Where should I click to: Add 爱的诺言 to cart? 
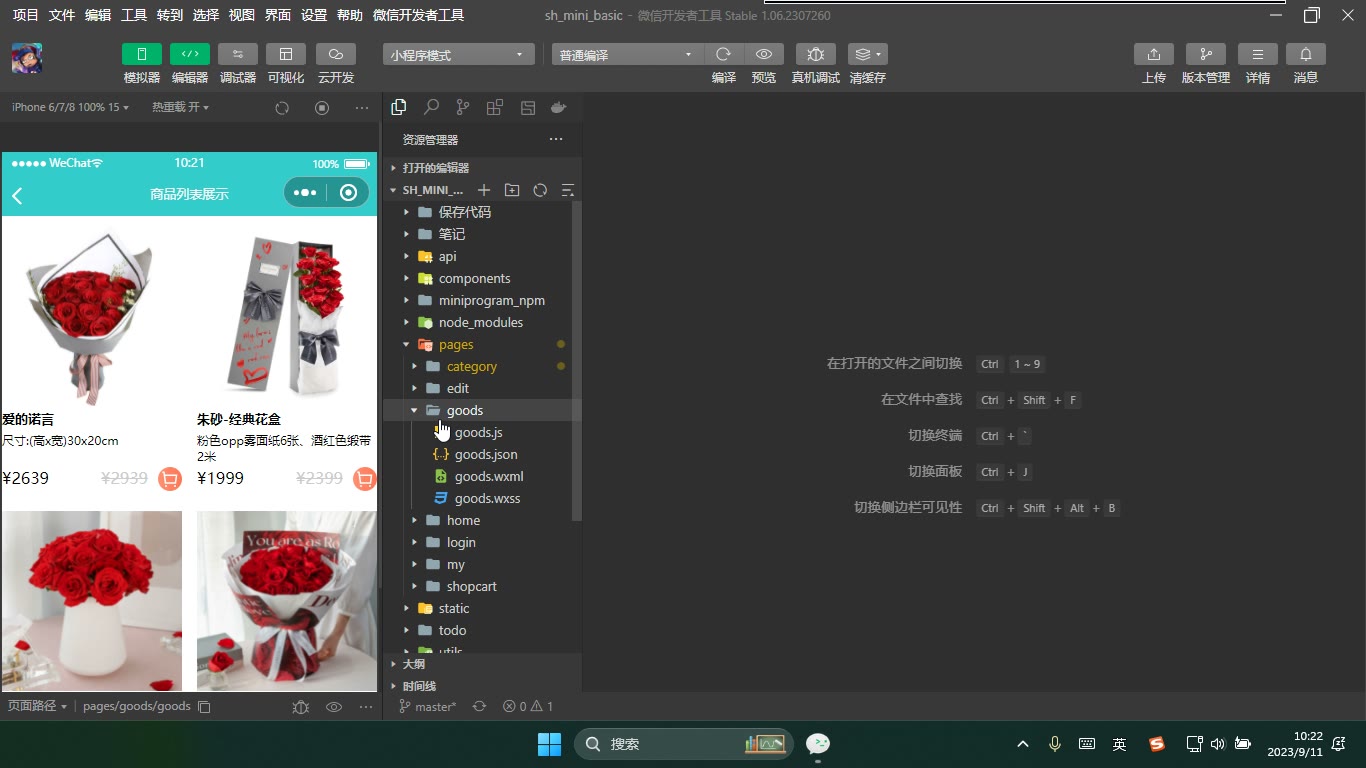pyautogui.click(x=170, y=479)
